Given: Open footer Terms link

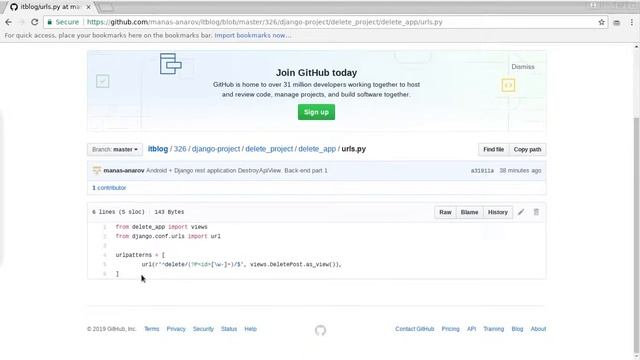Looking at the screenshot, I should point(151,329).
